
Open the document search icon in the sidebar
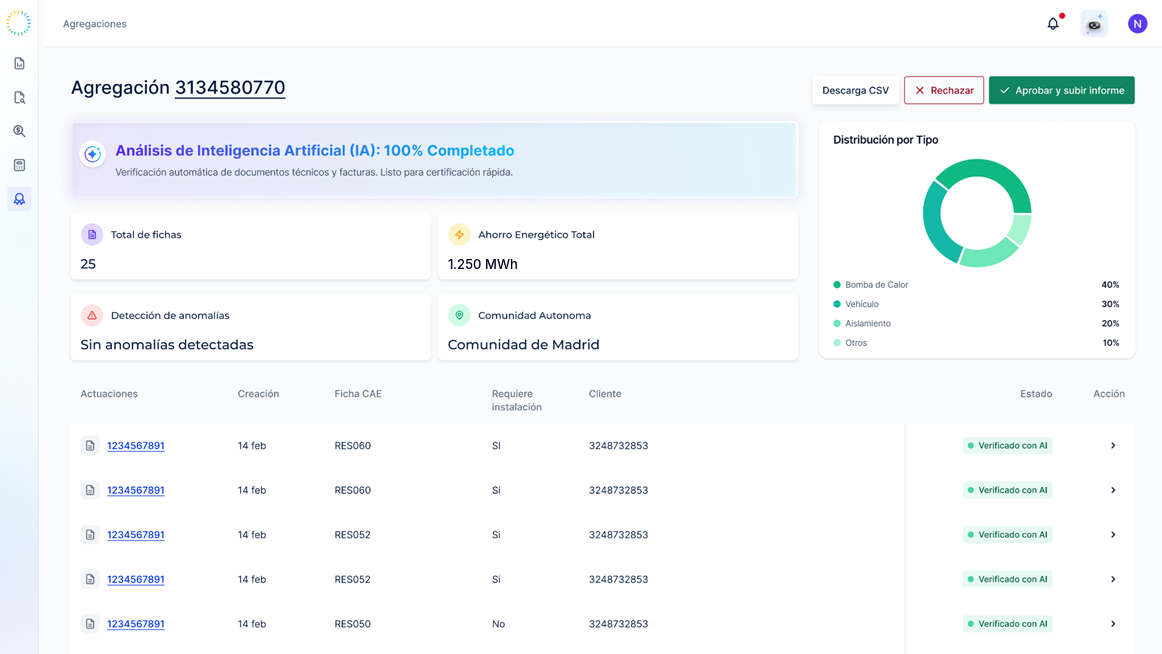[x=19, y=98]
